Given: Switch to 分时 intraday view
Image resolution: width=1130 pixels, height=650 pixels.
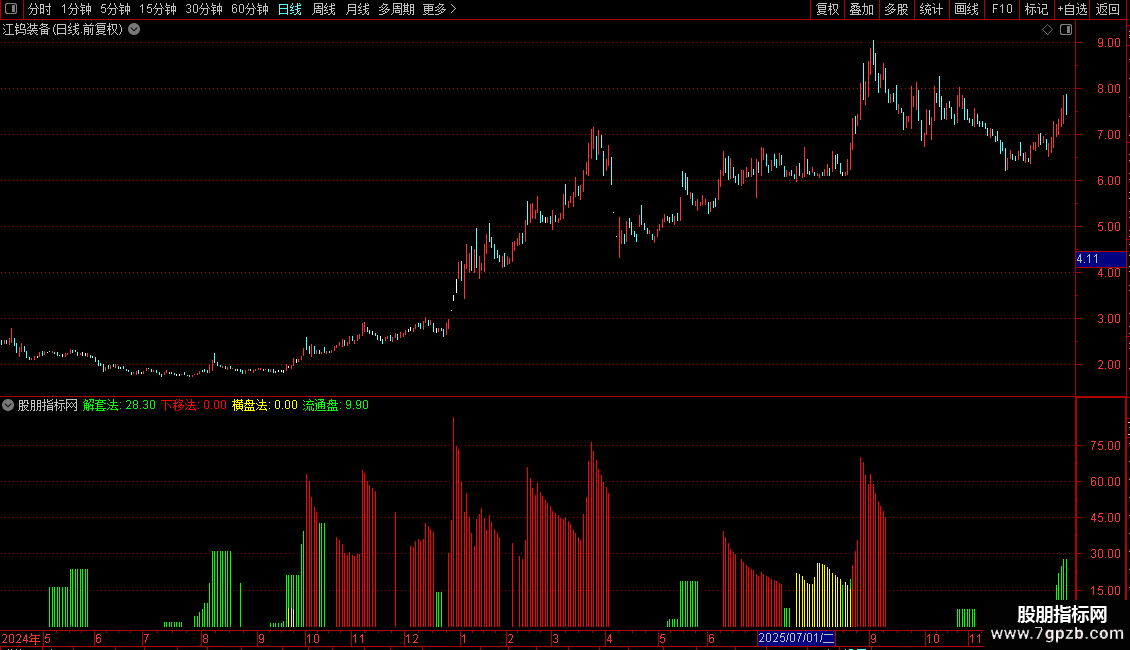Looking at the screenshot, I should (40, 9).
